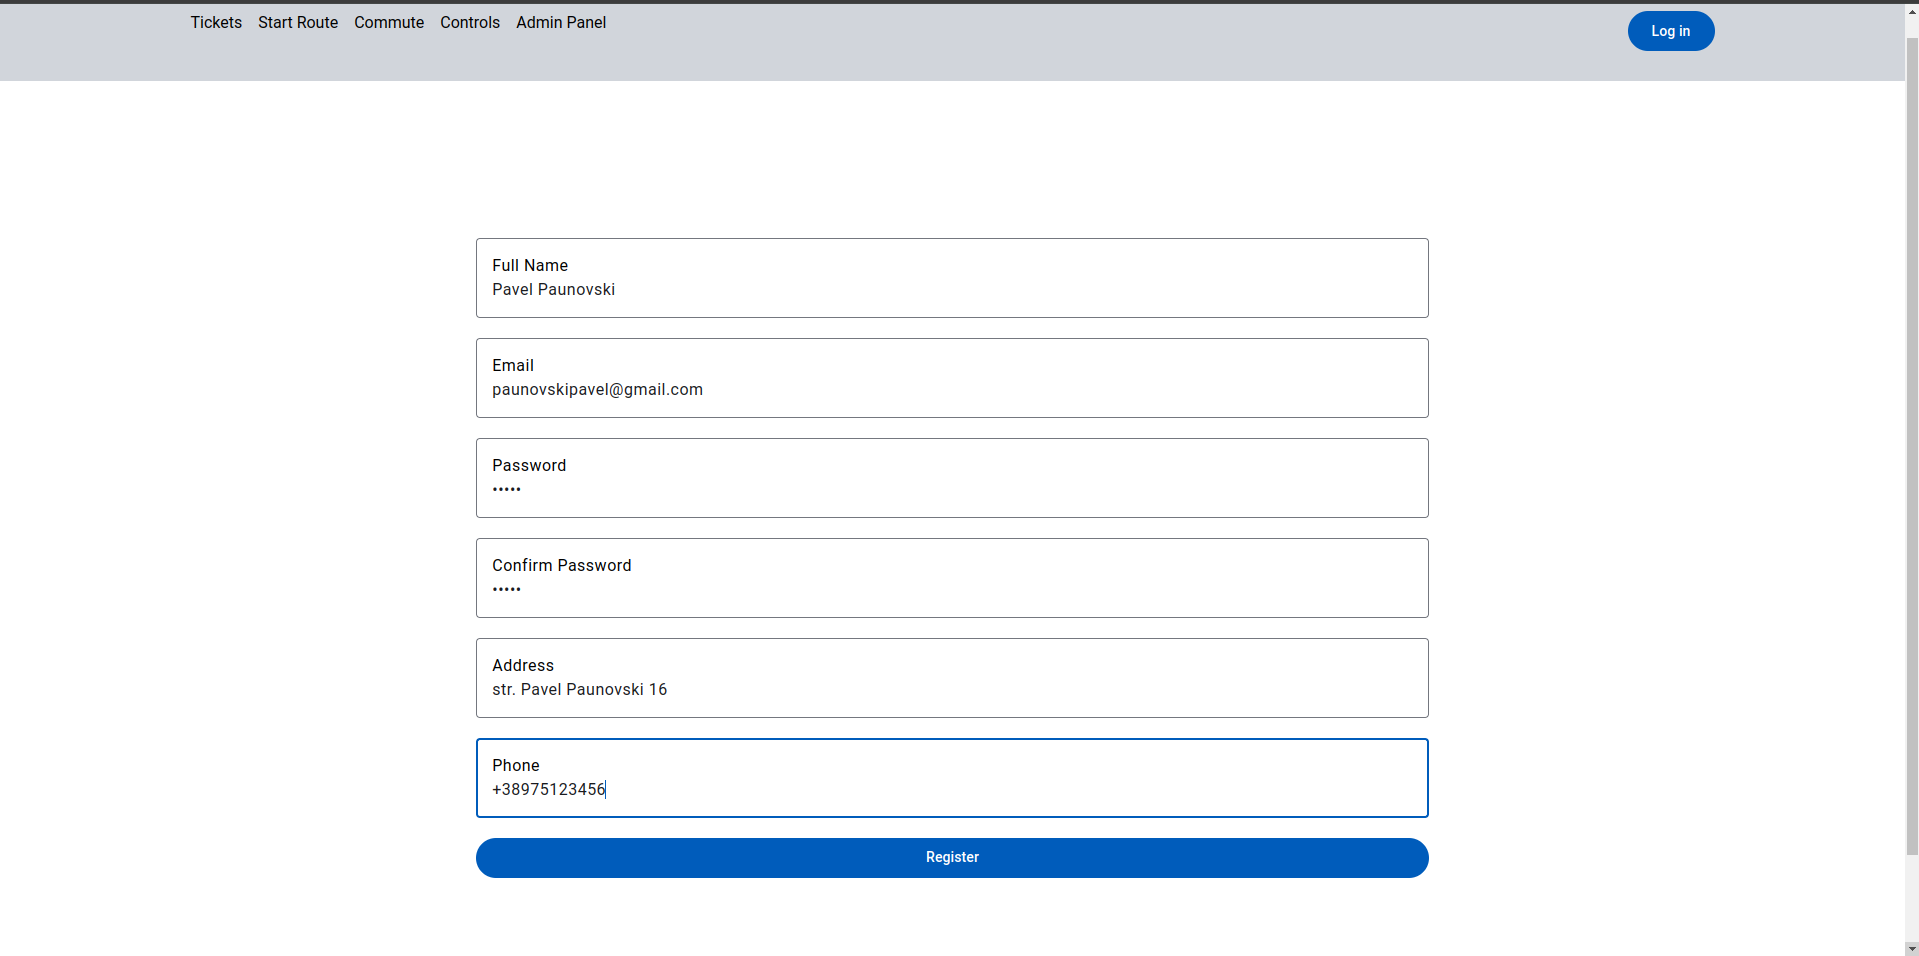Submit the form with Register
Image resolution: width=1919 pixels, height=956 pixels.
[951, 857]
